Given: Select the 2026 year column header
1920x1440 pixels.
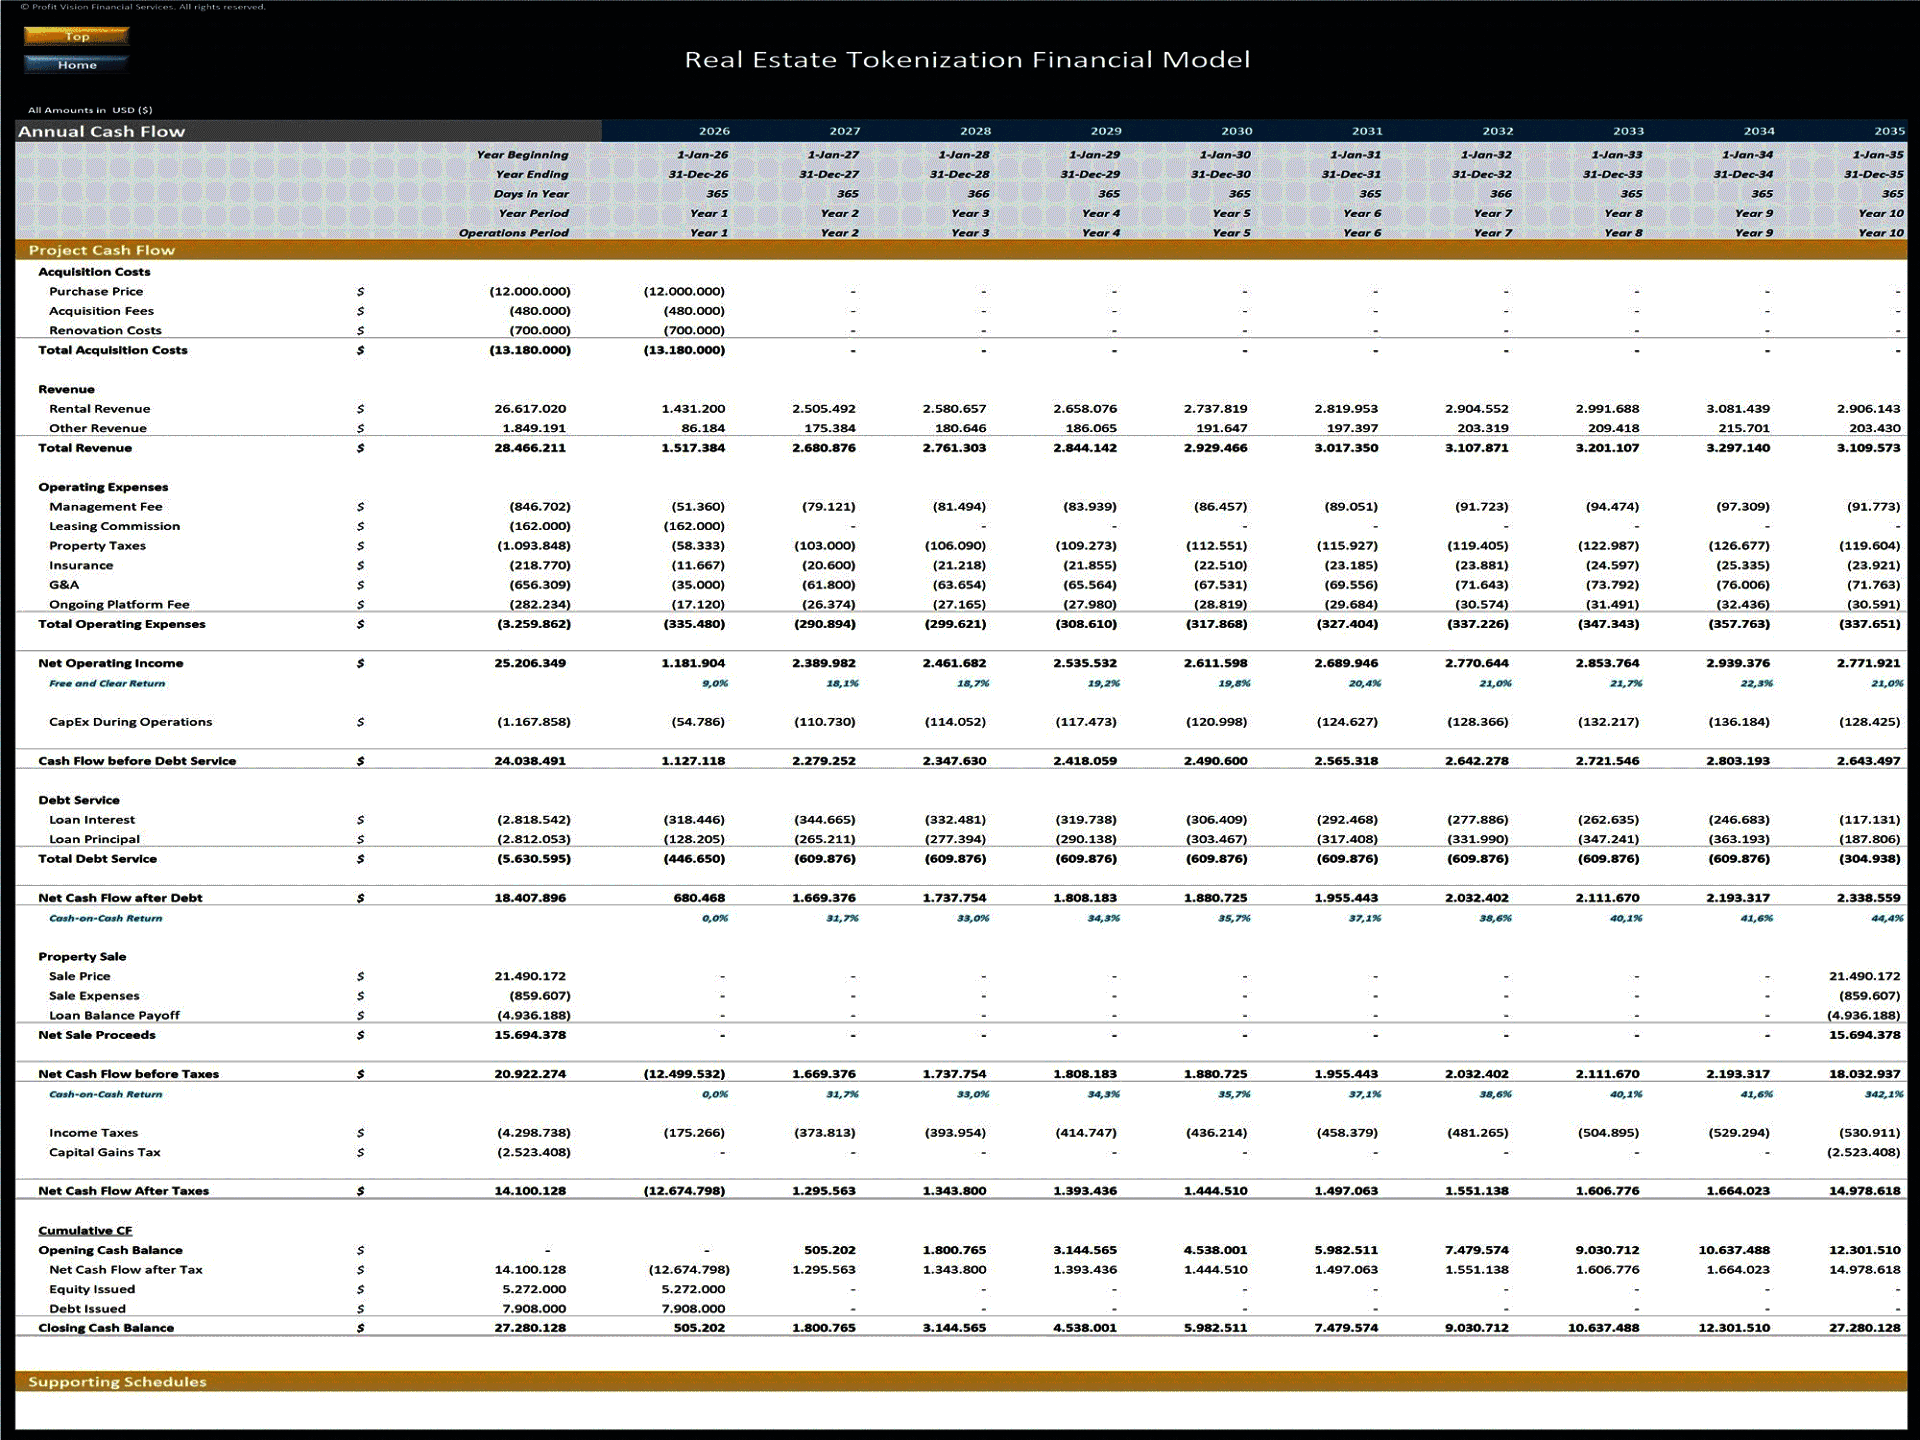Looking at the screenshot, I should [x=713, y=131].
